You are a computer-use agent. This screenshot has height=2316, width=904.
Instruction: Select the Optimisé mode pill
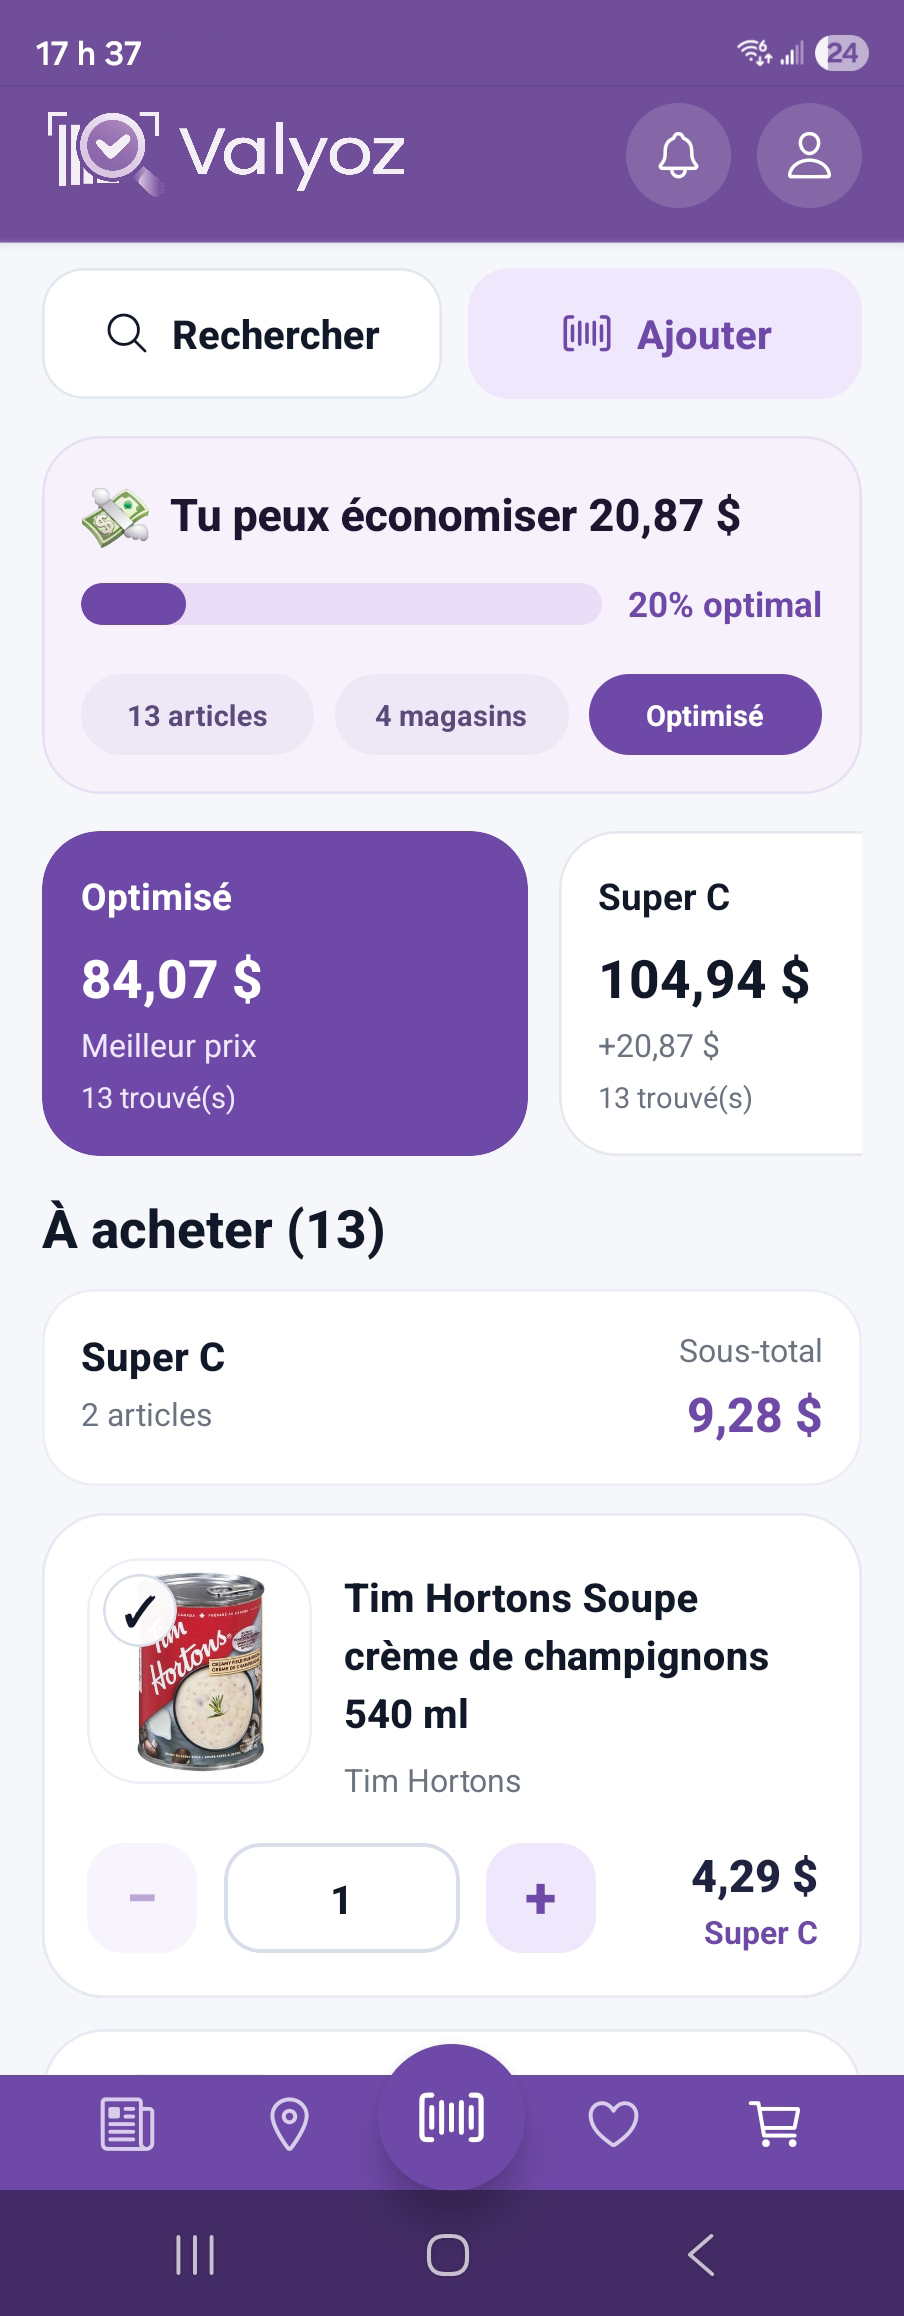click(x=705, y=715)
